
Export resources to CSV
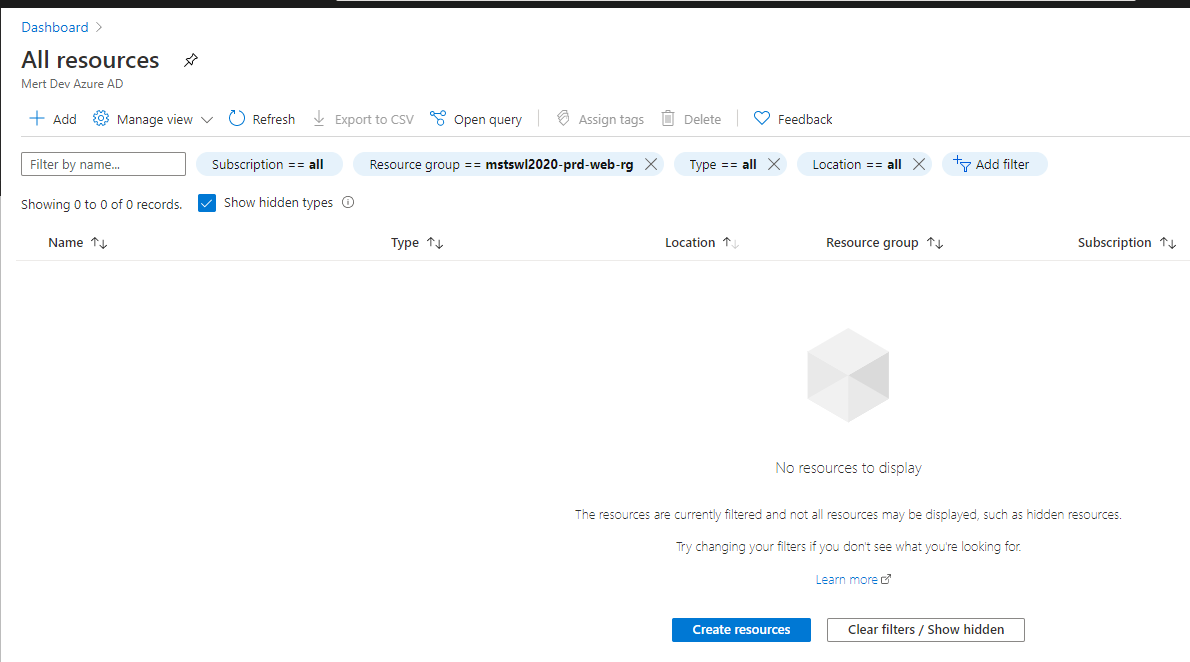coord(363,119)
